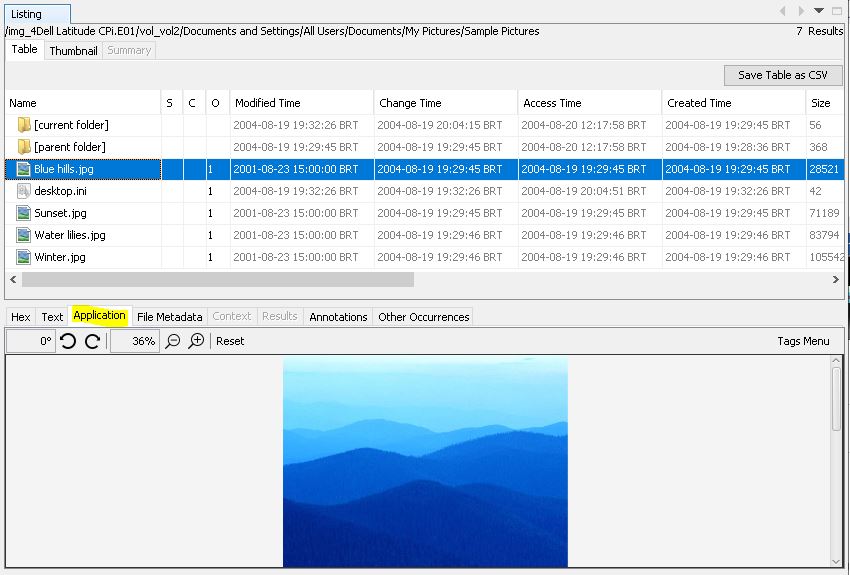Maximize the Listing window panel

pos(837,11)
